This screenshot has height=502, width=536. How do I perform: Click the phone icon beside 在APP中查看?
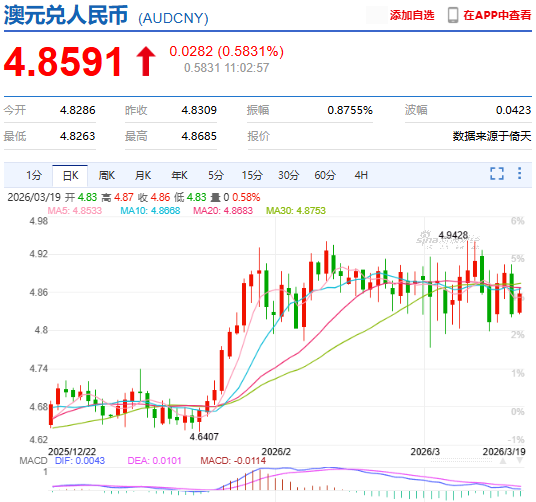(453, 15)
